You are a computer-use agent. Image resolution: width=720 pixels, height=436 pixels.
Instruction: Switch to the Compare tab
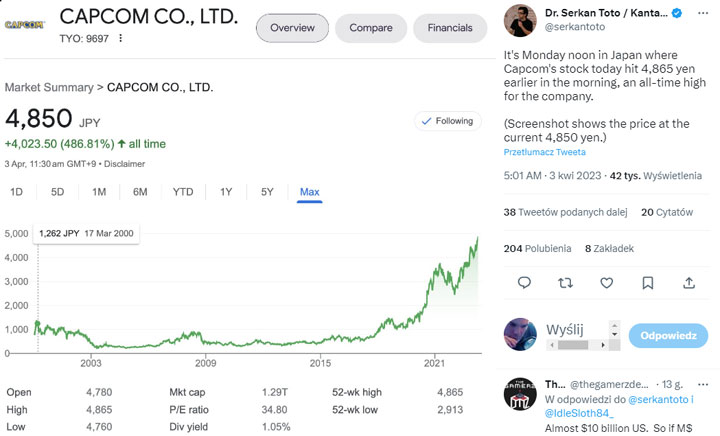tap(370, 28)
